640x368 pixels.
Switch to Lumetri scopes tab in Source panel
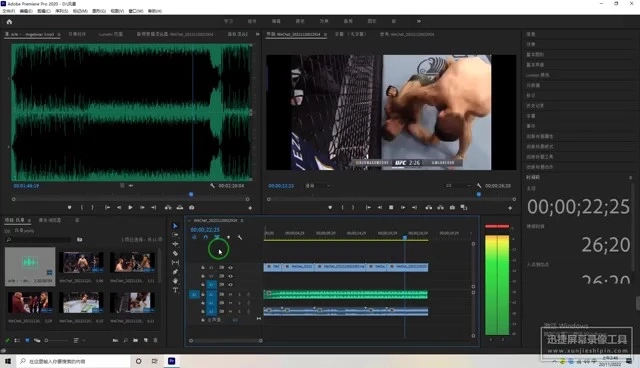tap(111, 34)
